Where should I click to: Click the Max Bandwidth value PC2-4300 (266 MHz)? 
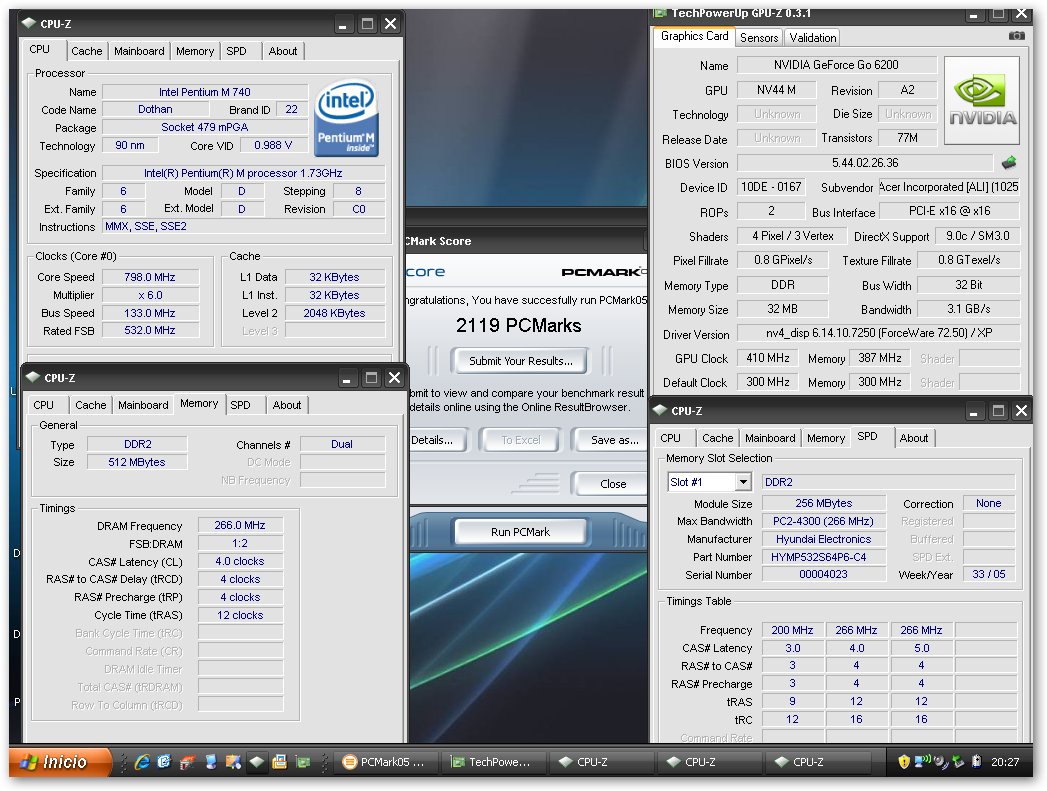[823, 521]
